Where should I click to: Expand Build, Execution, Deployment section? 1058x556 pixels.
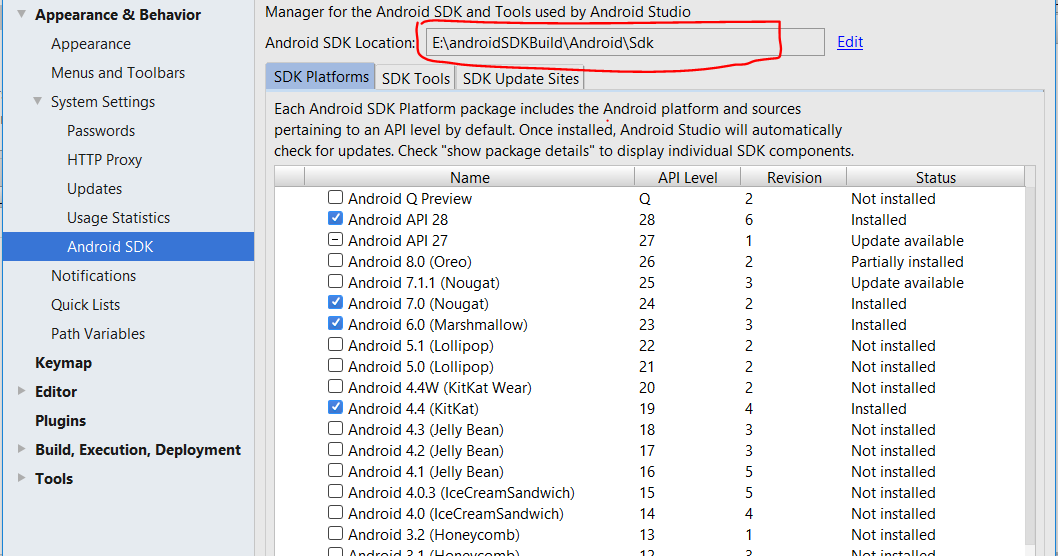tap(22, 449)
